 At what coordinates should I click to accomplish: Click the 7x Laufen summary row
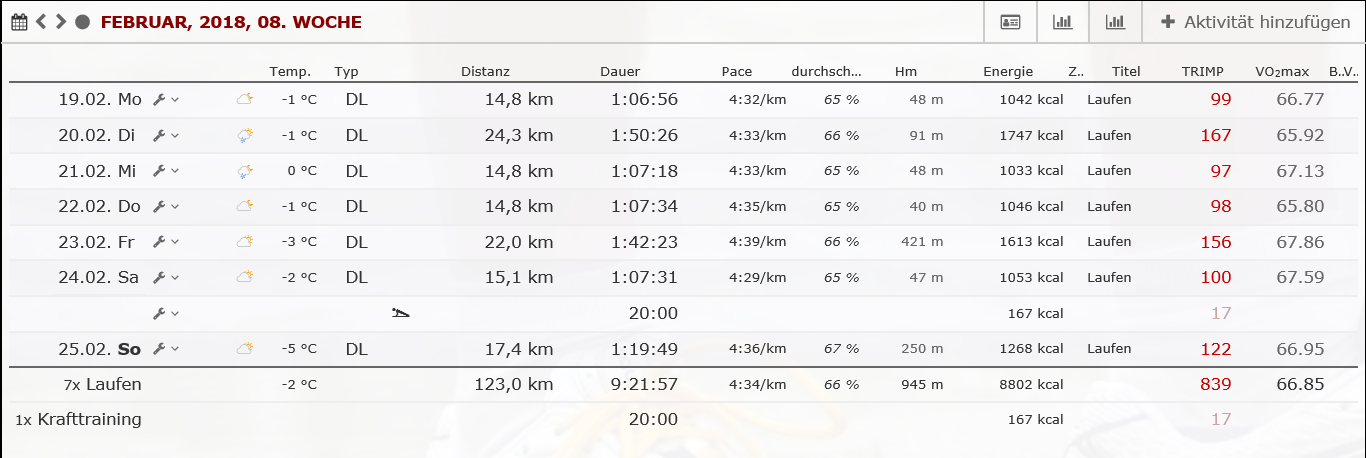coord(104,385)
